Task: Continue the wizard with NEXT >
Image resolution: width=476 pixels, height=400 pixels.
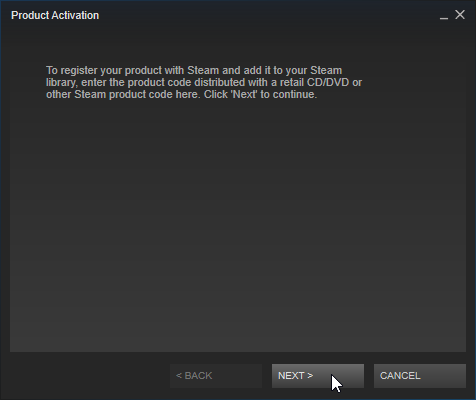Action: [x=318, y=376]
